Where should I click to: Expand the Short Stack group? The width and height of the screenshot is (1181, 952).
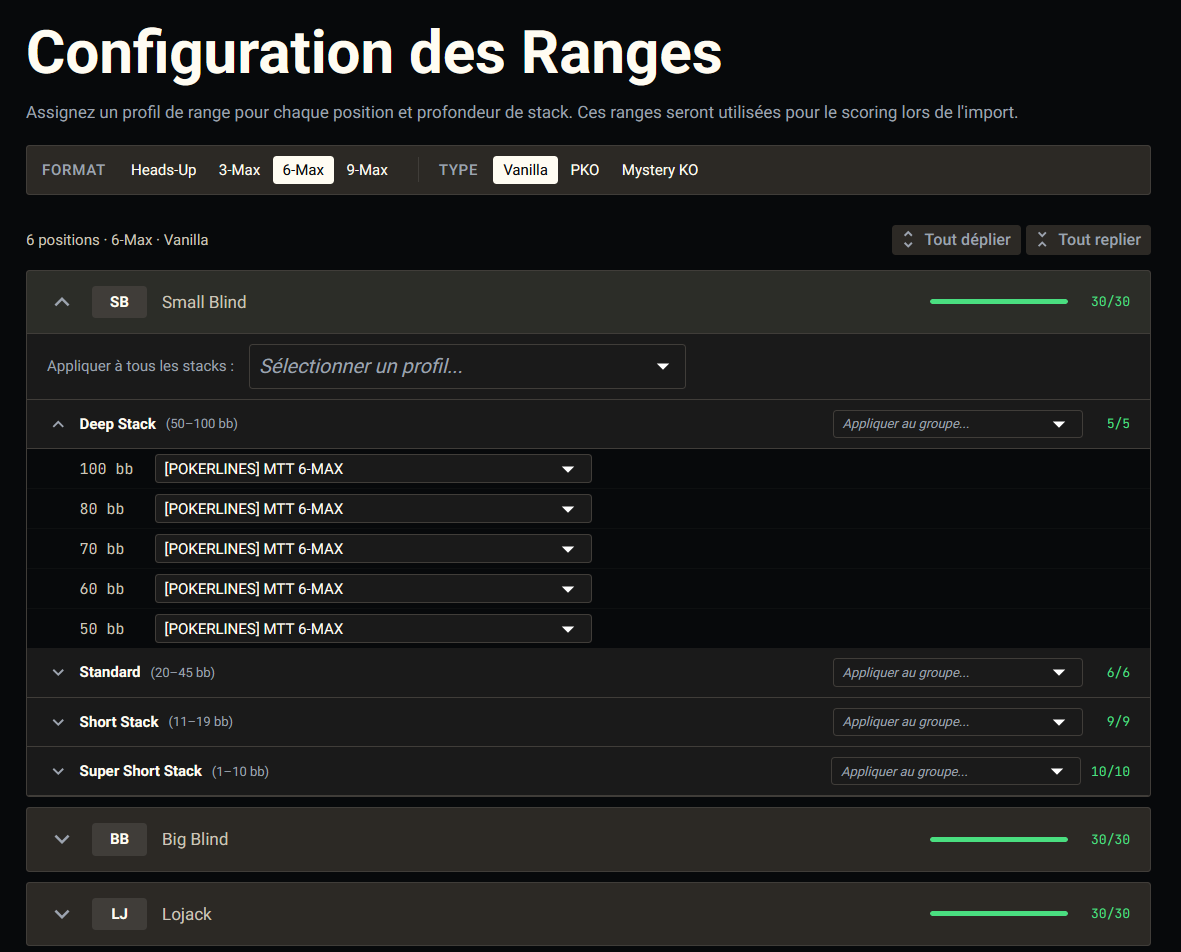point(58,722)
